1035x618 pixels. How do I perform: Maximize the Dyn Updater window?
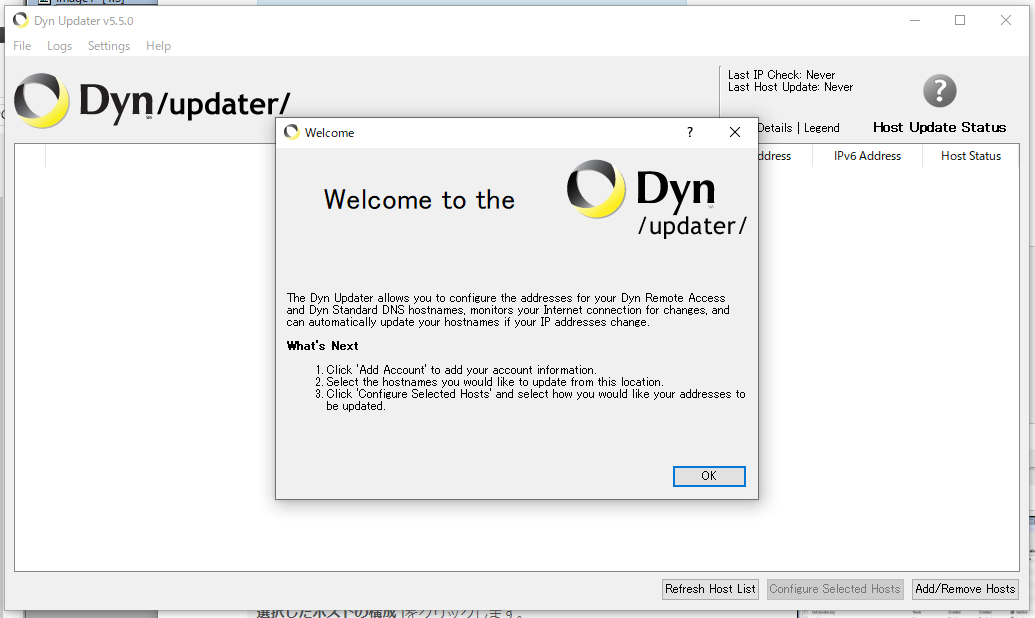(x=960, y=20)
